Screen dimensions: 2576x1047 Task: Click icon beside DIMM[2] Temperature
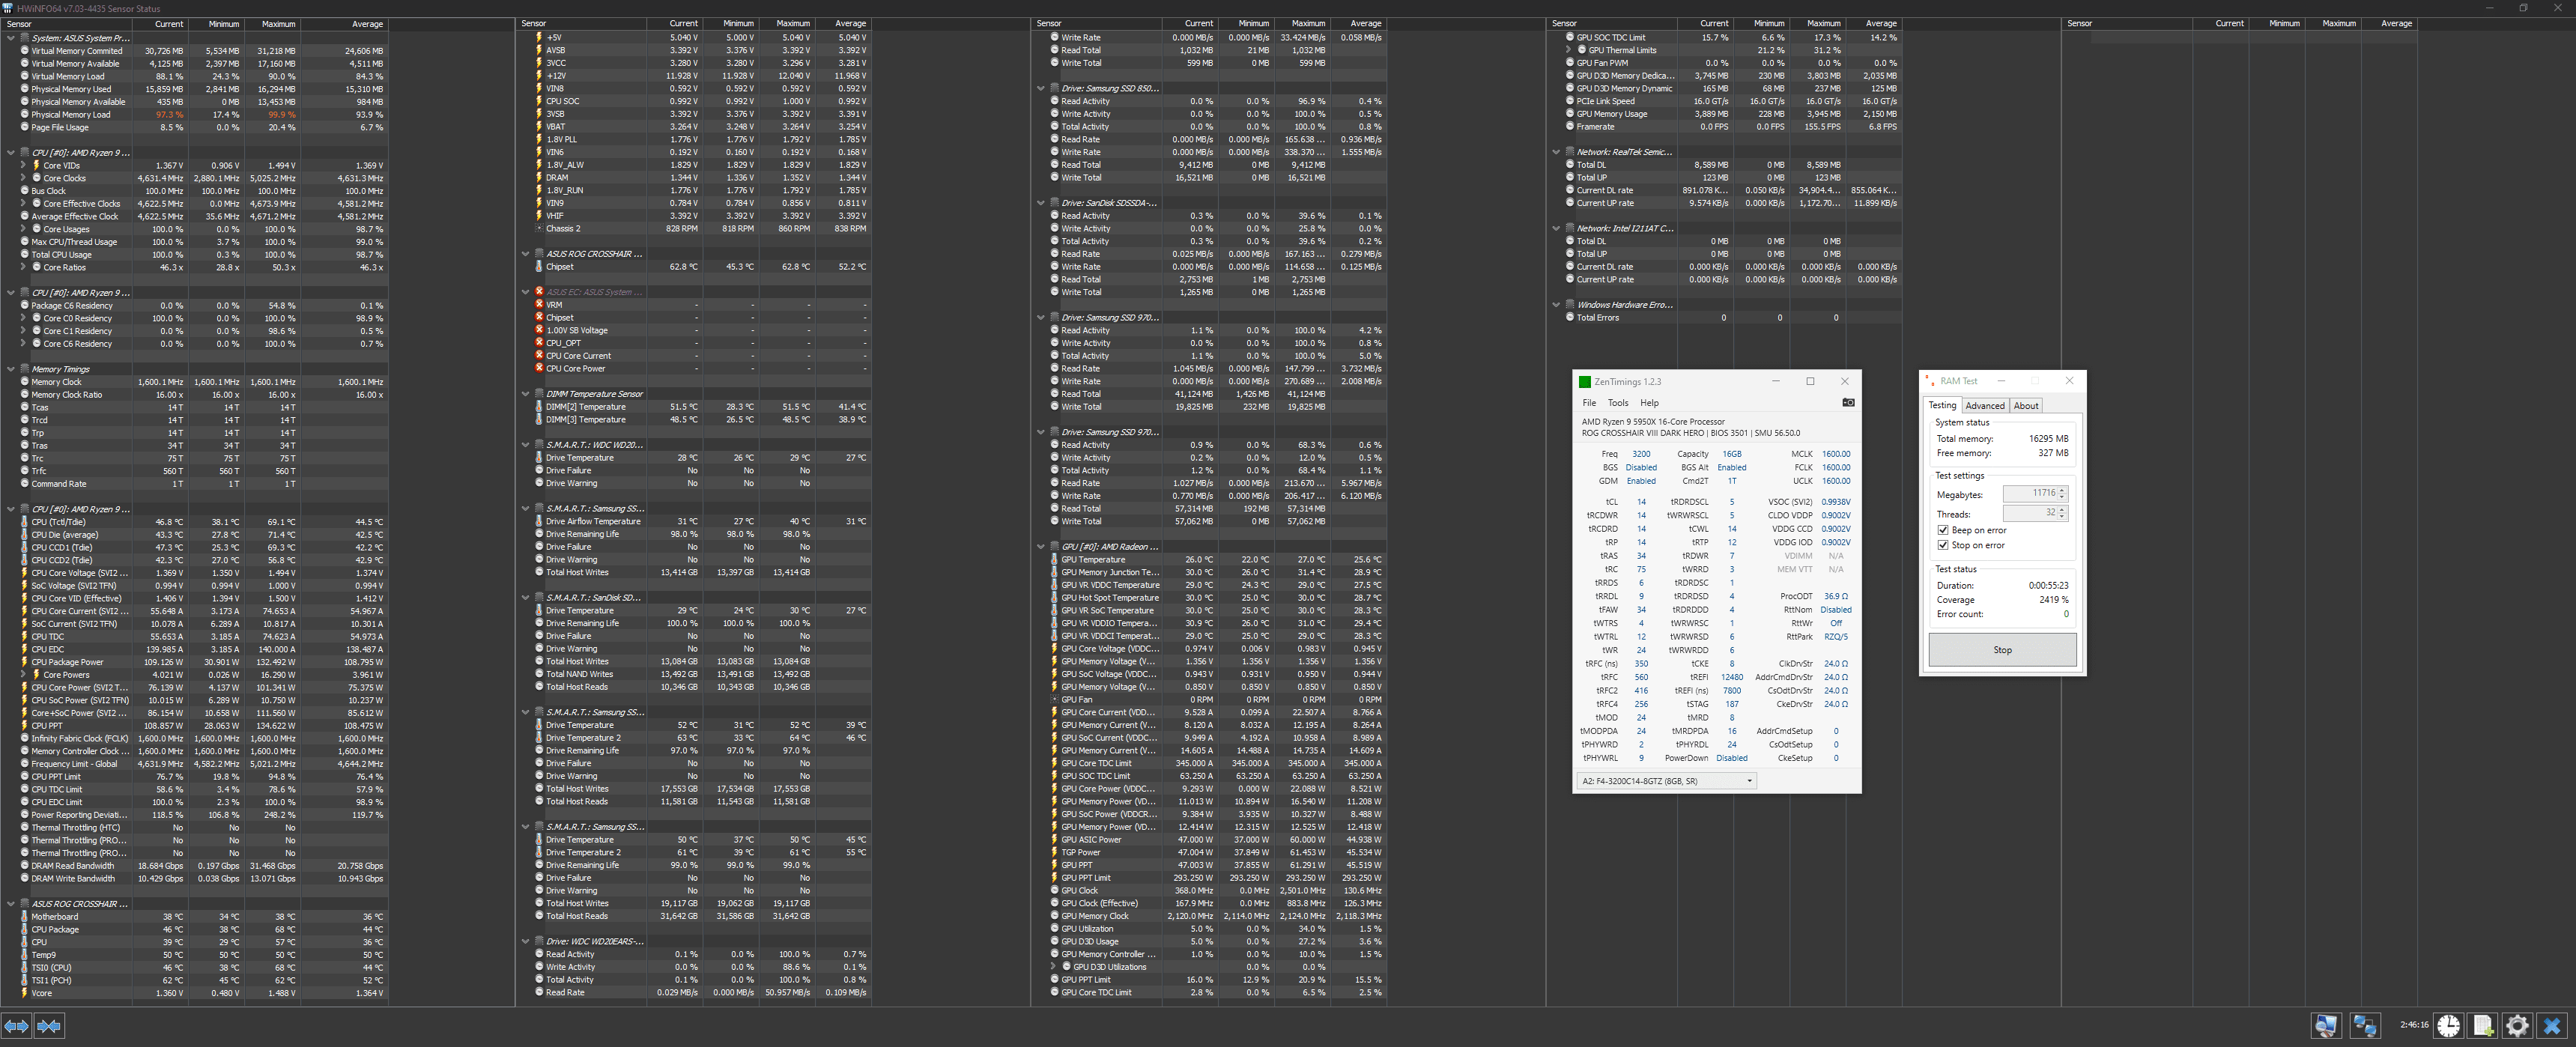click(539, 407)
